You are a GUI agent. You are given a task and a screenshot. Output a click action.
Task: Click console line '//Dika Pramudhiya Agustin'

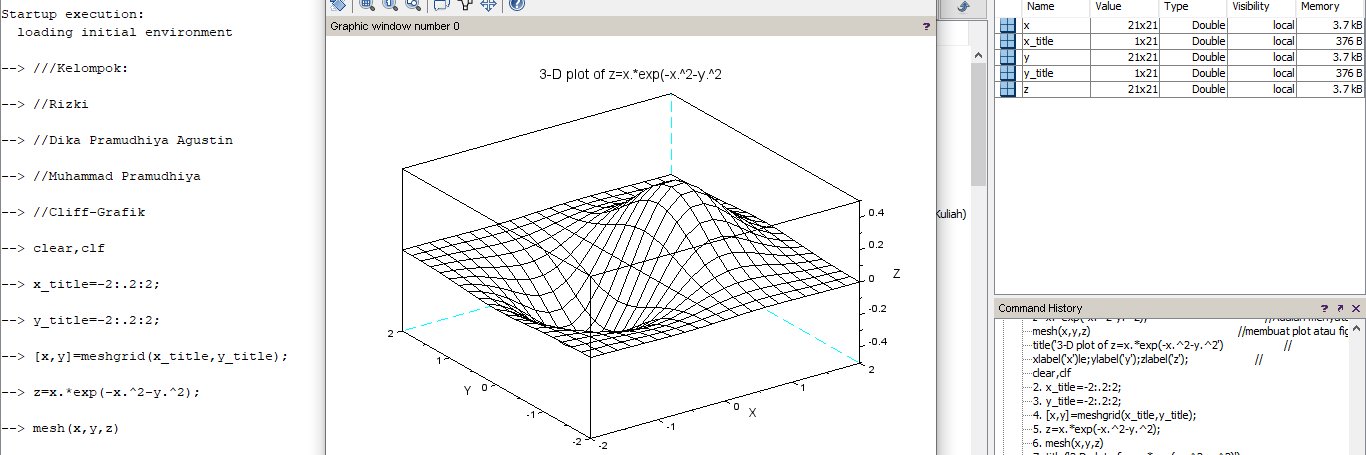pyautogui.click(x=133, y=140)
